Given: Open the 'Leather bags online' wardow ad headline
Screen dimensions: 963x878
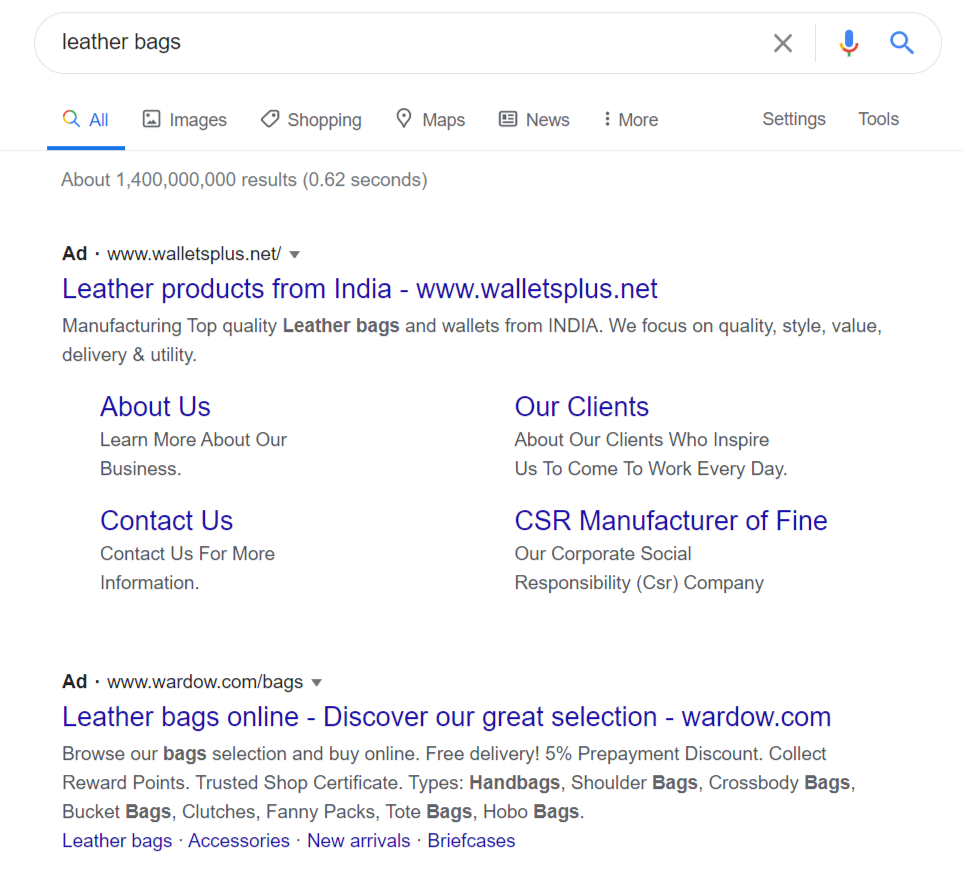Looking at the screenshot, I should (x=446, y=717).
